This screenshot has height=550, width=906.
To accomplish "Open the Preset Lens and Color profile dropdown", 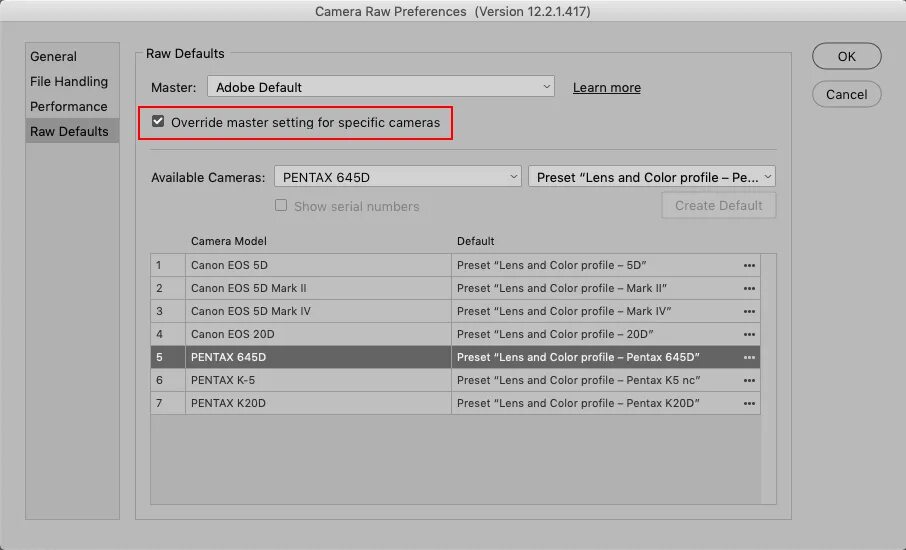I will (652, 177).
